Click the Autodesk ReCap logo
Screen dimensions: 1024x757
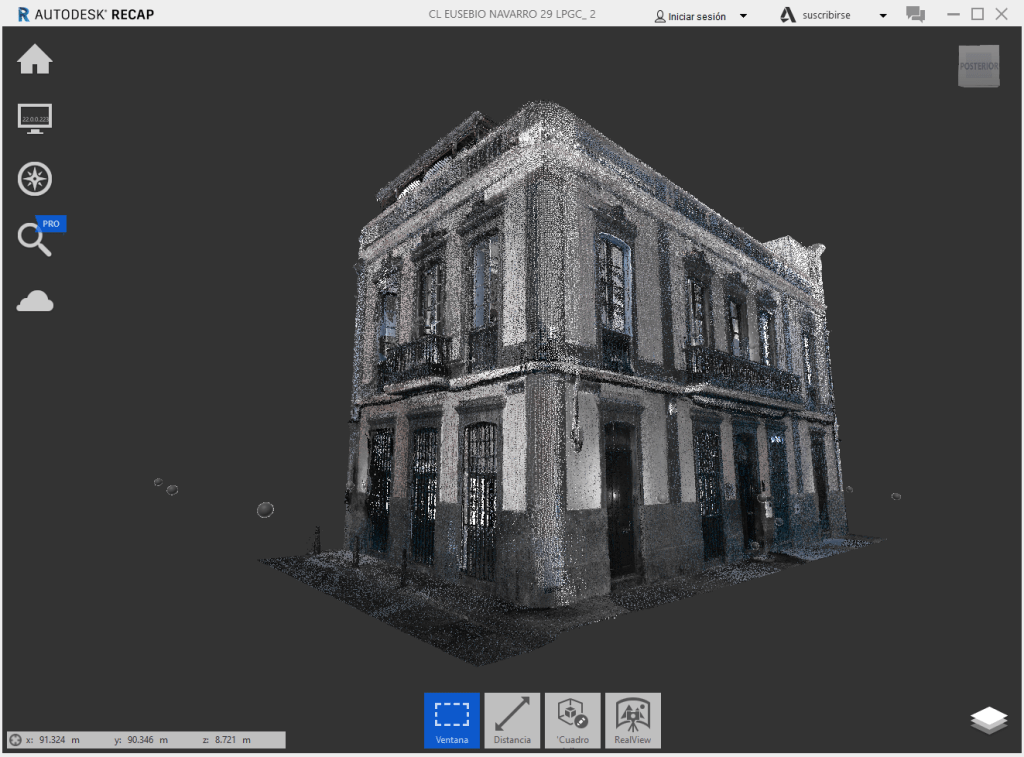86,14
